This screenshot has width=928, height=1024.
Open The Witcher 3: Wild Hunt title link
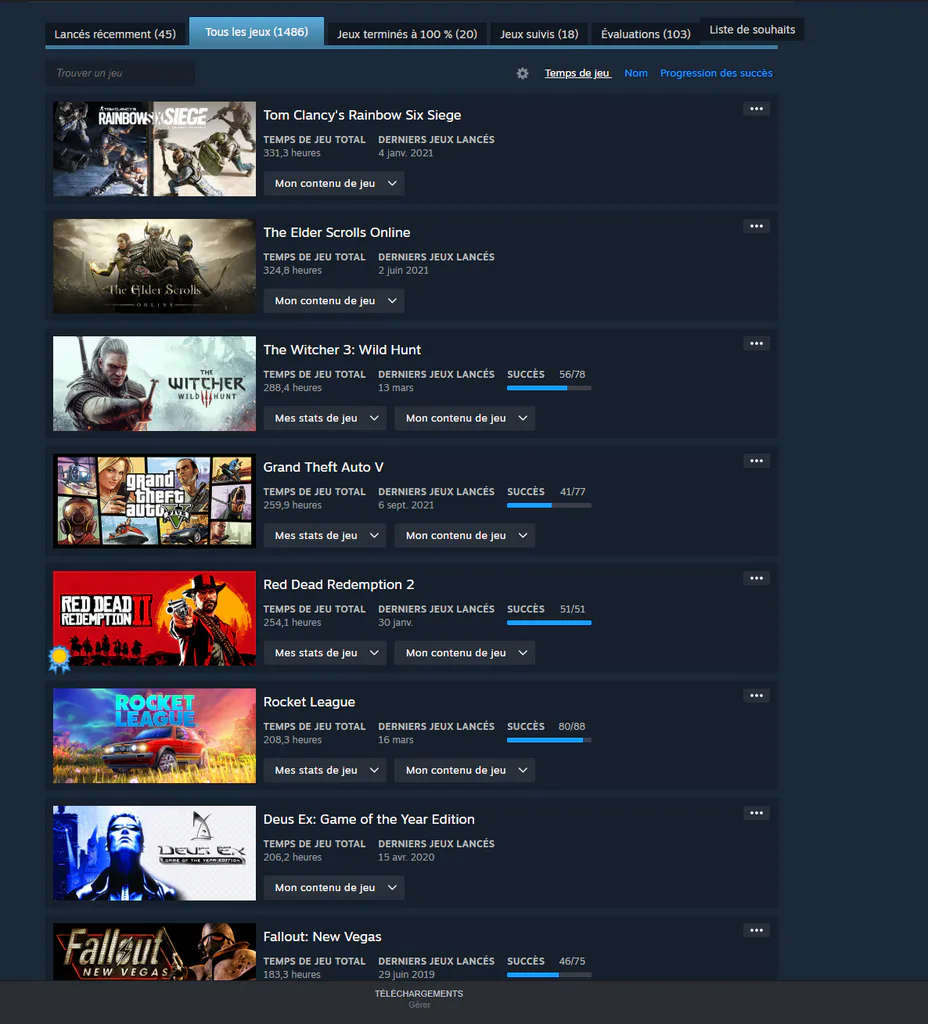tap(342, 350)
